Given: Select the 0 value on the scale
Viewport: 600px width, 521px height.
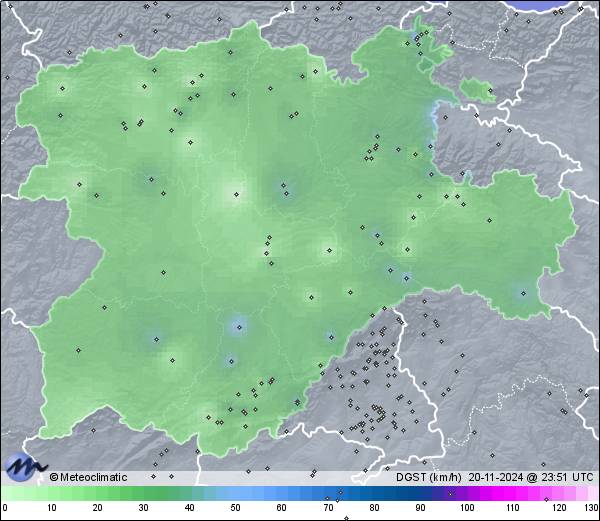Looking at the screenshot, I should click(x=5, y=508).
